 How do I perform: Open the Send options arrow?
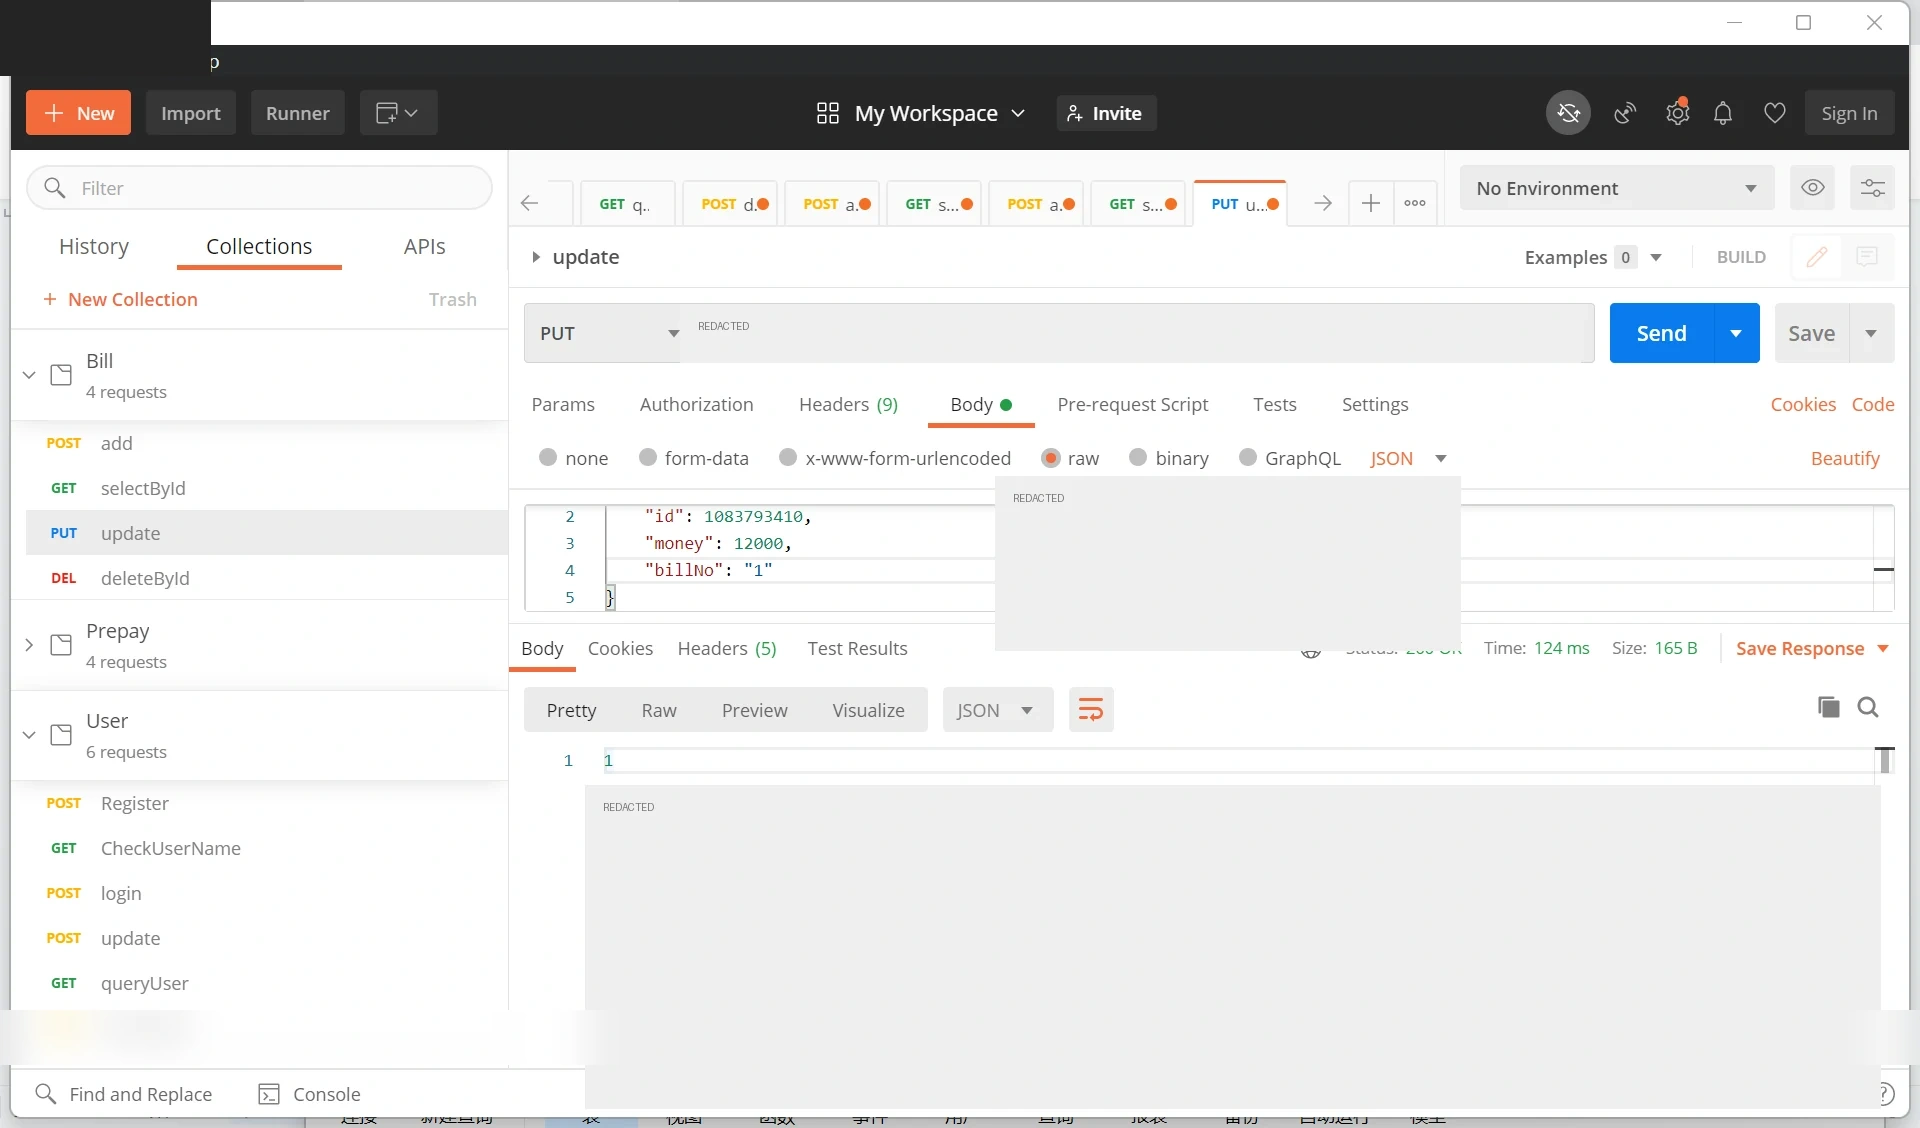1736,333
